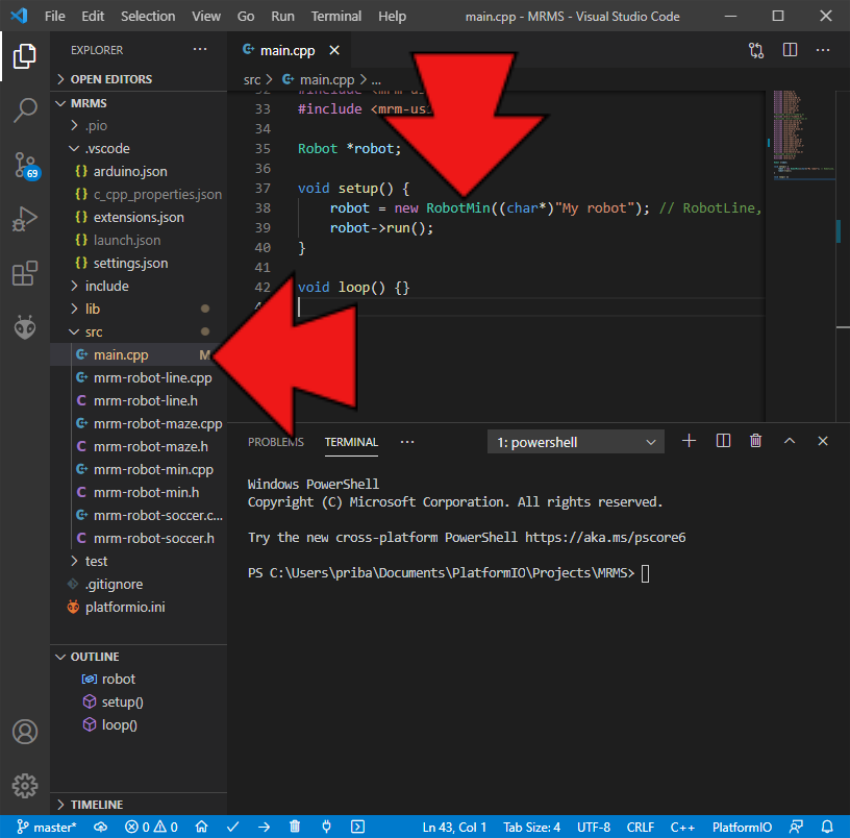Click the PlatformIO Upload arrow in status bar
This screenshot has height=838, width=850.
263,827
